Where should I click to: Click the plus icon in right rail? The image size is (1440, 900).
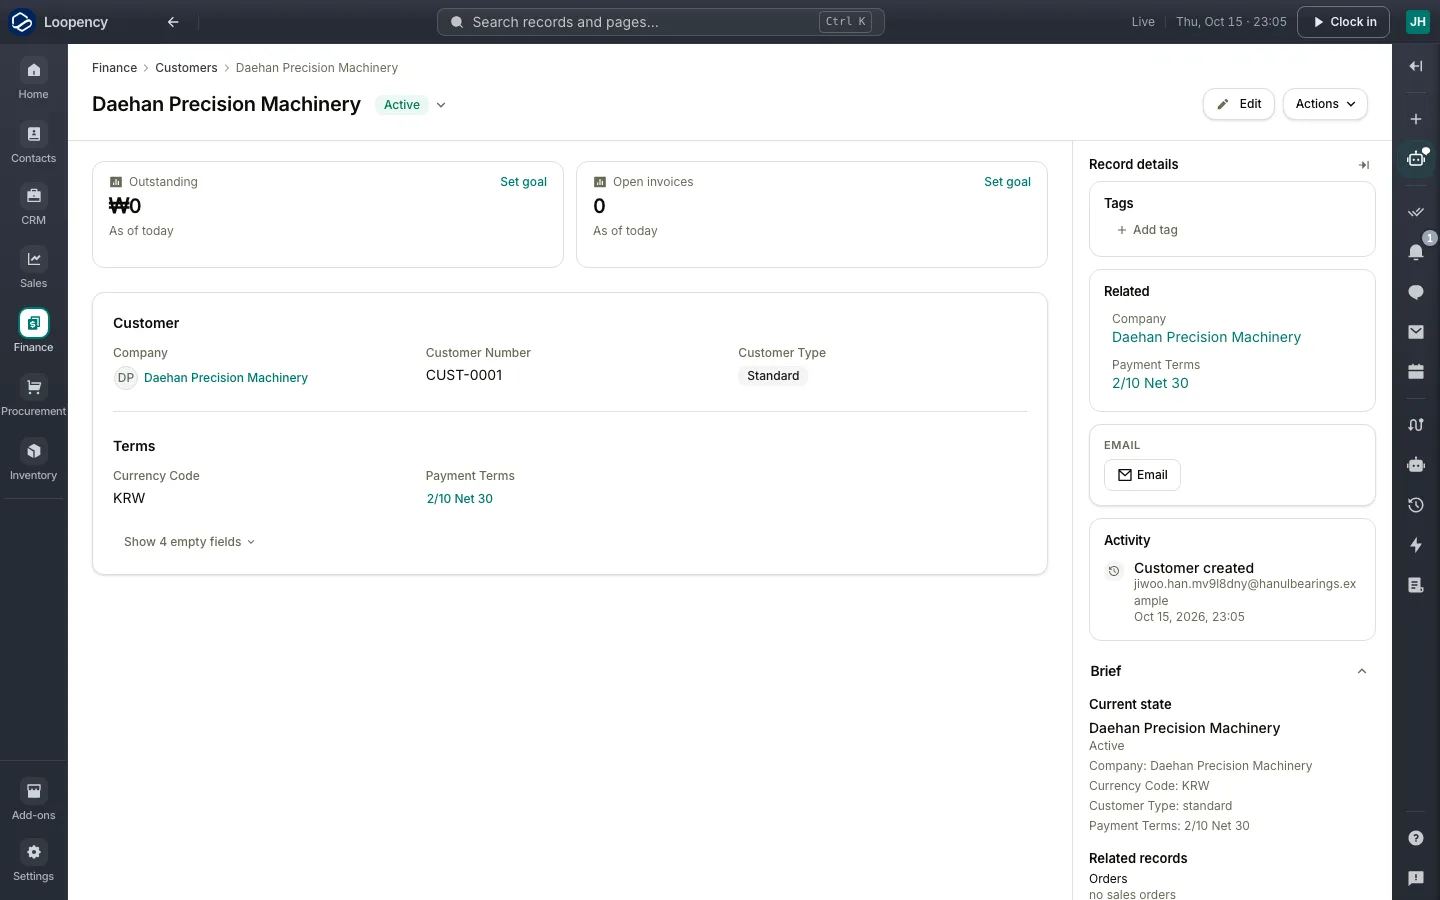click(x=1416, y=119)
